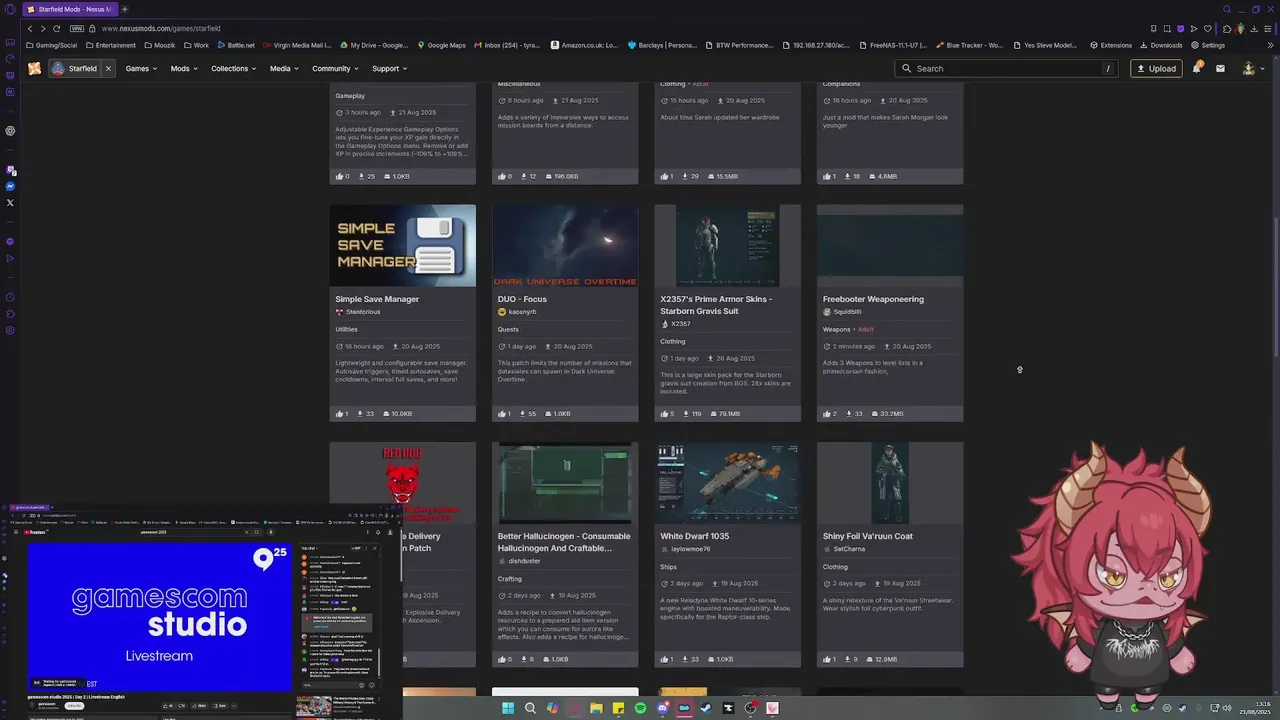Open Spotify from the taskbar
Image resolution: width=1280 pixels, height=720 pixels.
pyautogui.click(x=640, y=708)
